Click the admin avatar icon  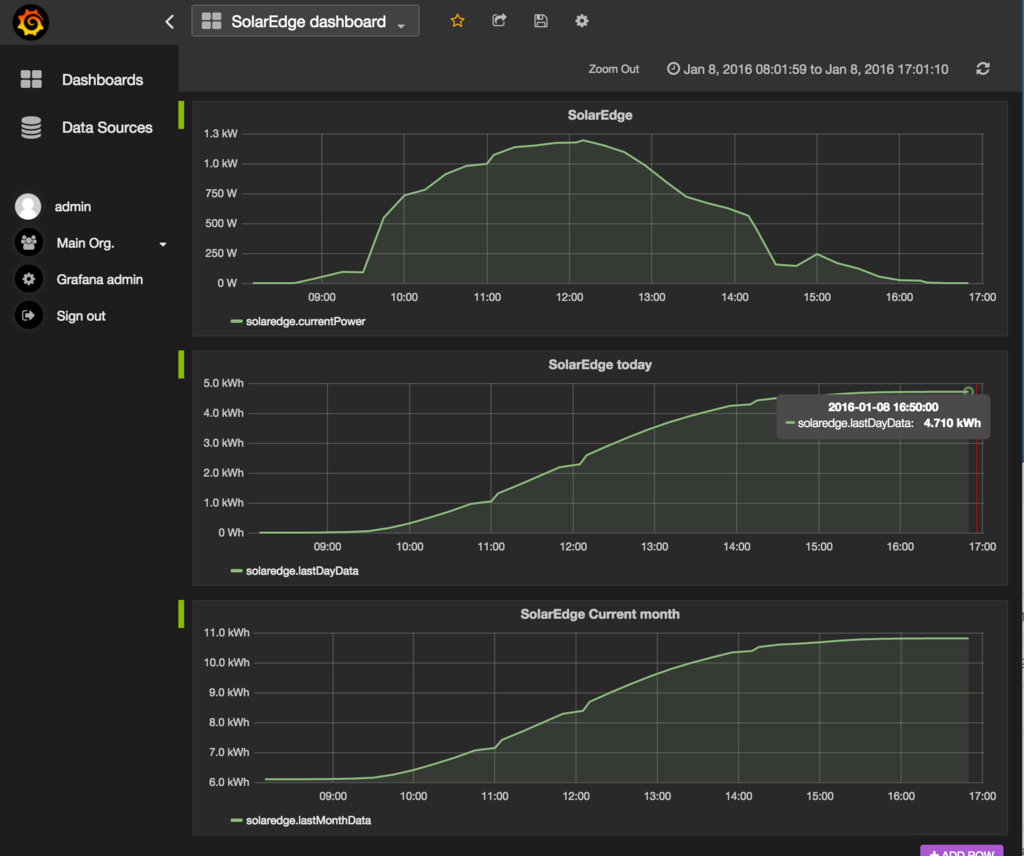pos(28,206)
